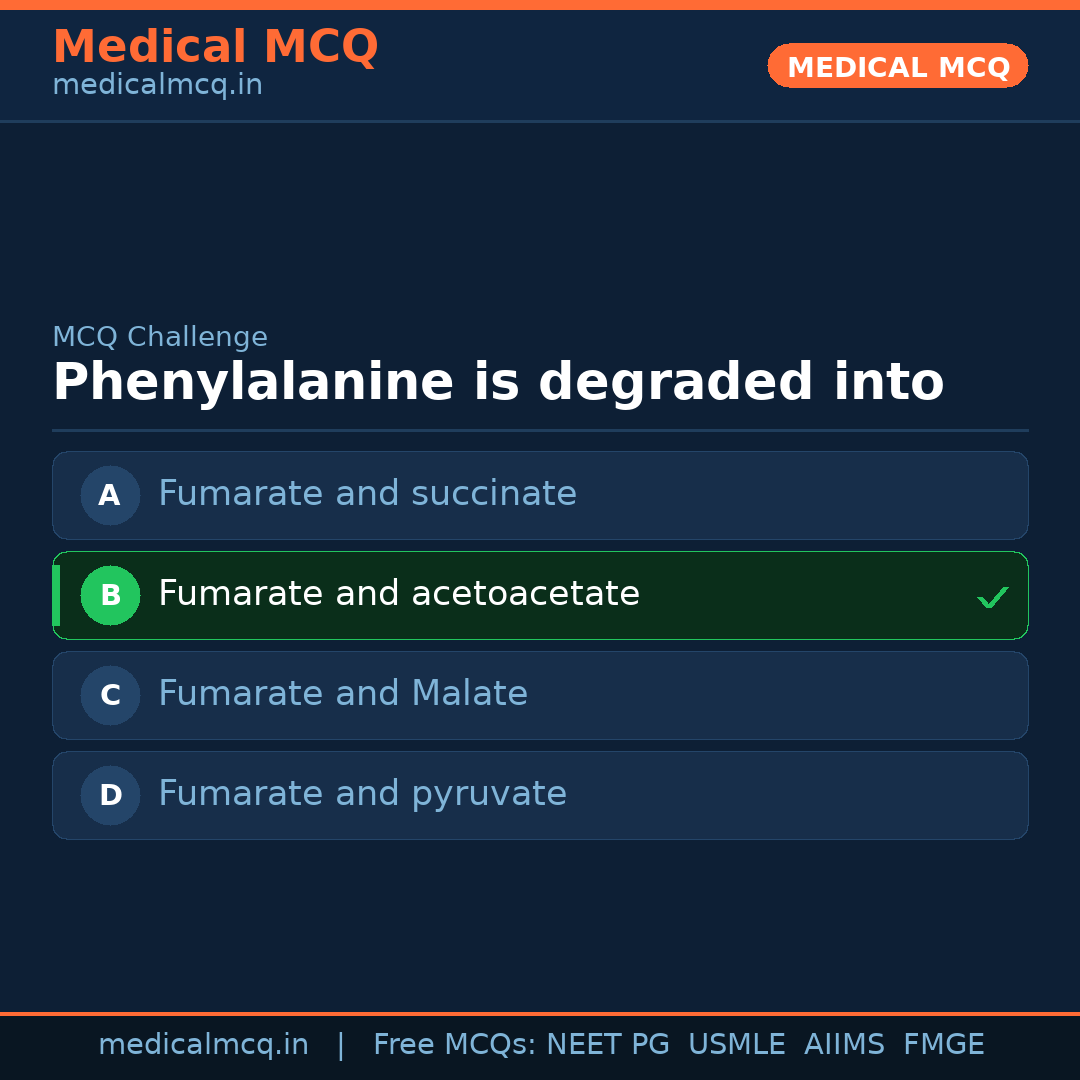Click the question 'Phenylalanine is degraded into'
This screenshot has height=1080, width=1080.
pos(498,382)
